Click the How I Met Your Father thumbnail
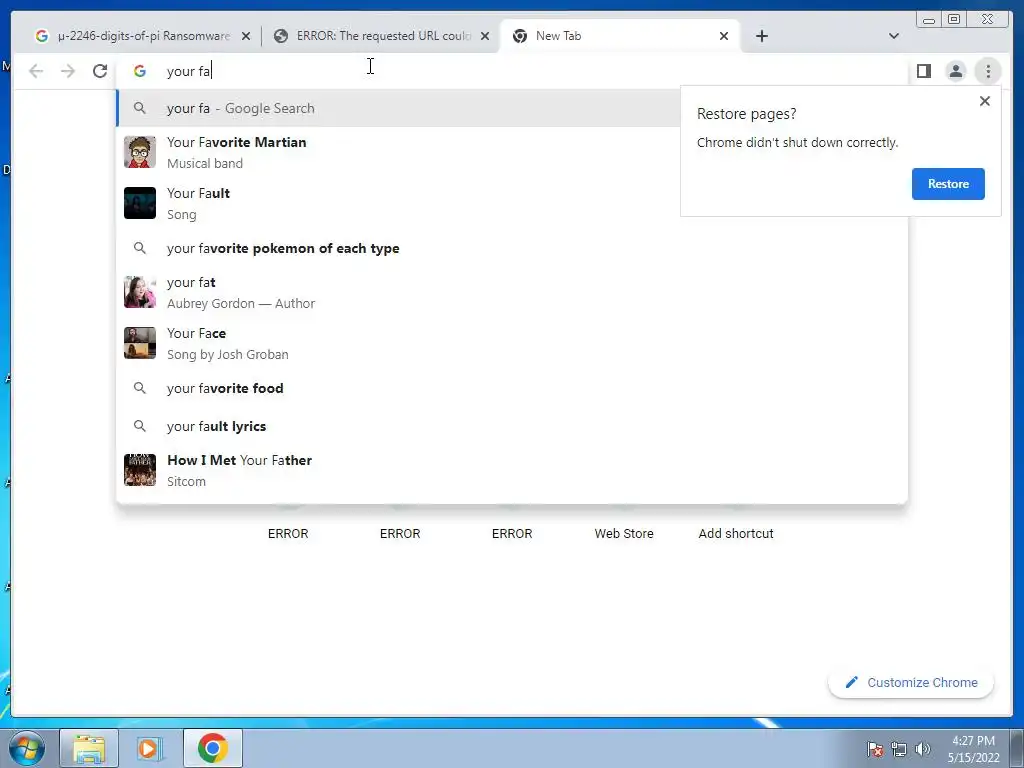This screenshot has width=1024, height=768. click(140, 470)
